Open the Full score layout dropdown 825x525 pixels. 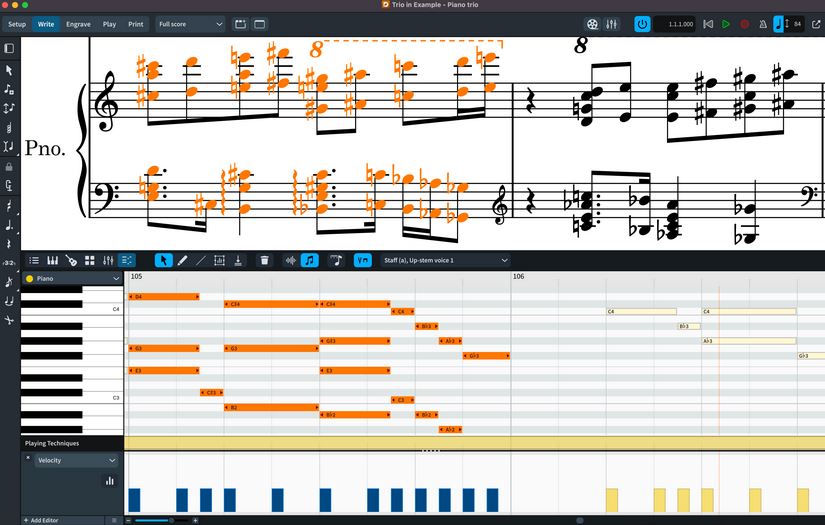(190, 24)
